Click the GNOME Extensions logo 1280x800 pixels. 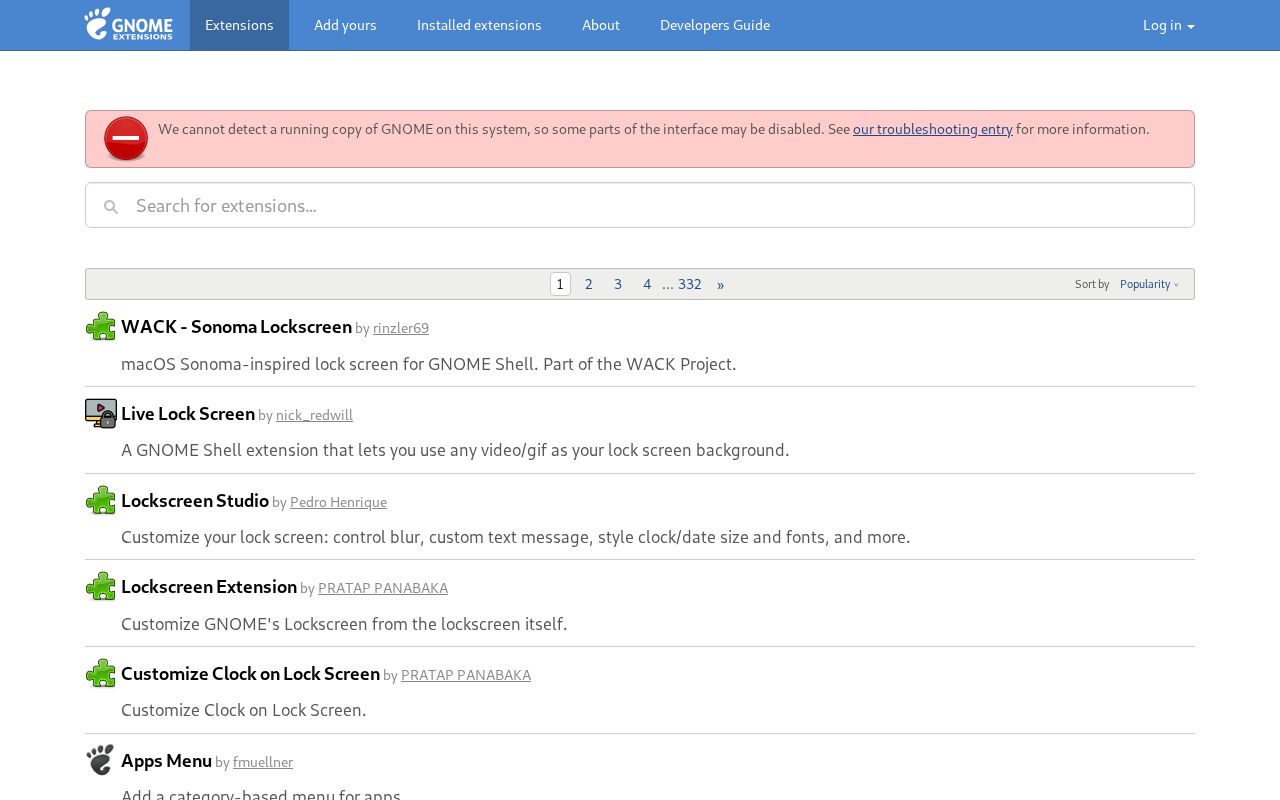point(128,24)
